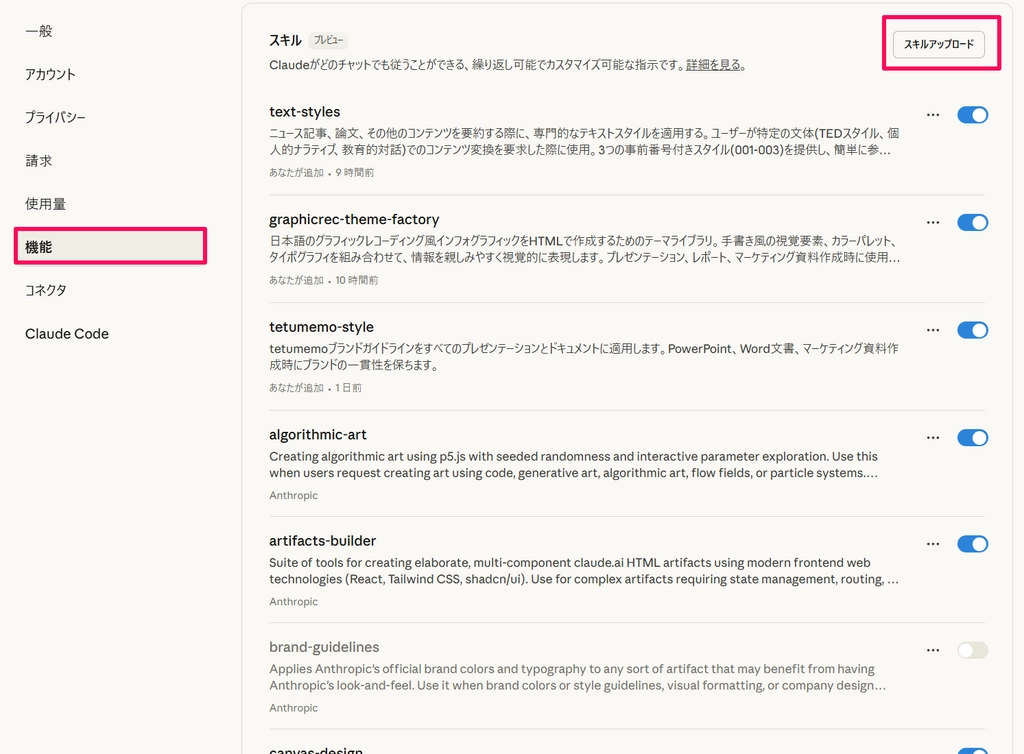The height and width of the screenshot is (754, 1024).
Task: Click the artifacts-builder skill title
Action: click(x=322, y=541)
